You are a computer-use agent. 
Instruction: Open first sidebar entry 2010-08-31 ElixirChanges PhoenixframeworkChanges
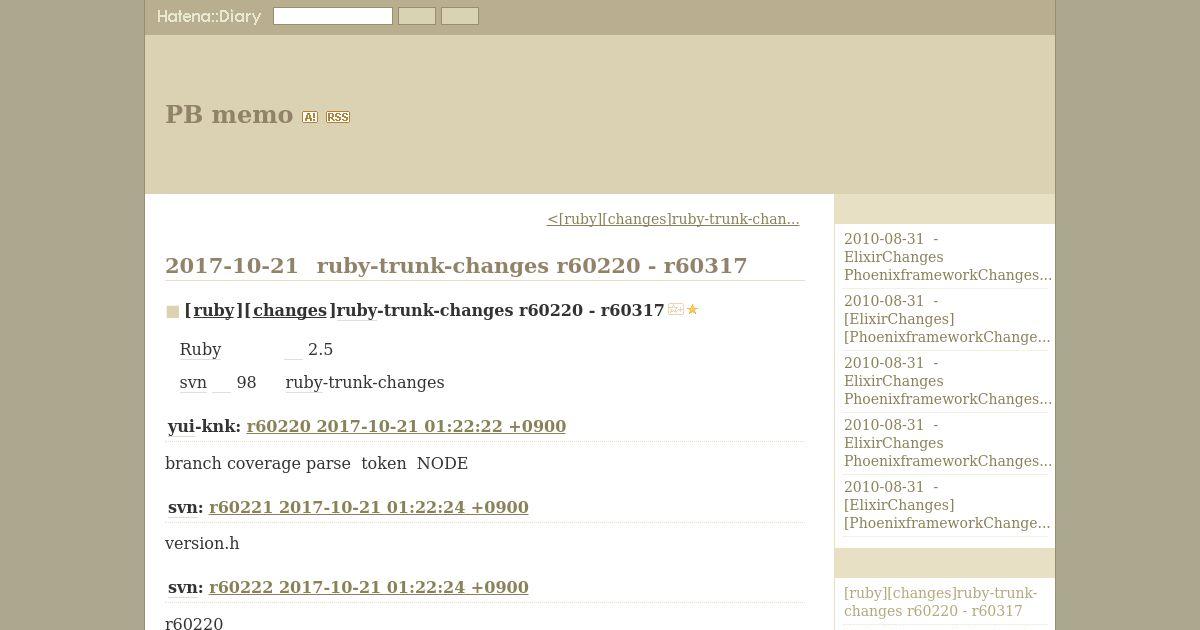(x=945, y=257)
